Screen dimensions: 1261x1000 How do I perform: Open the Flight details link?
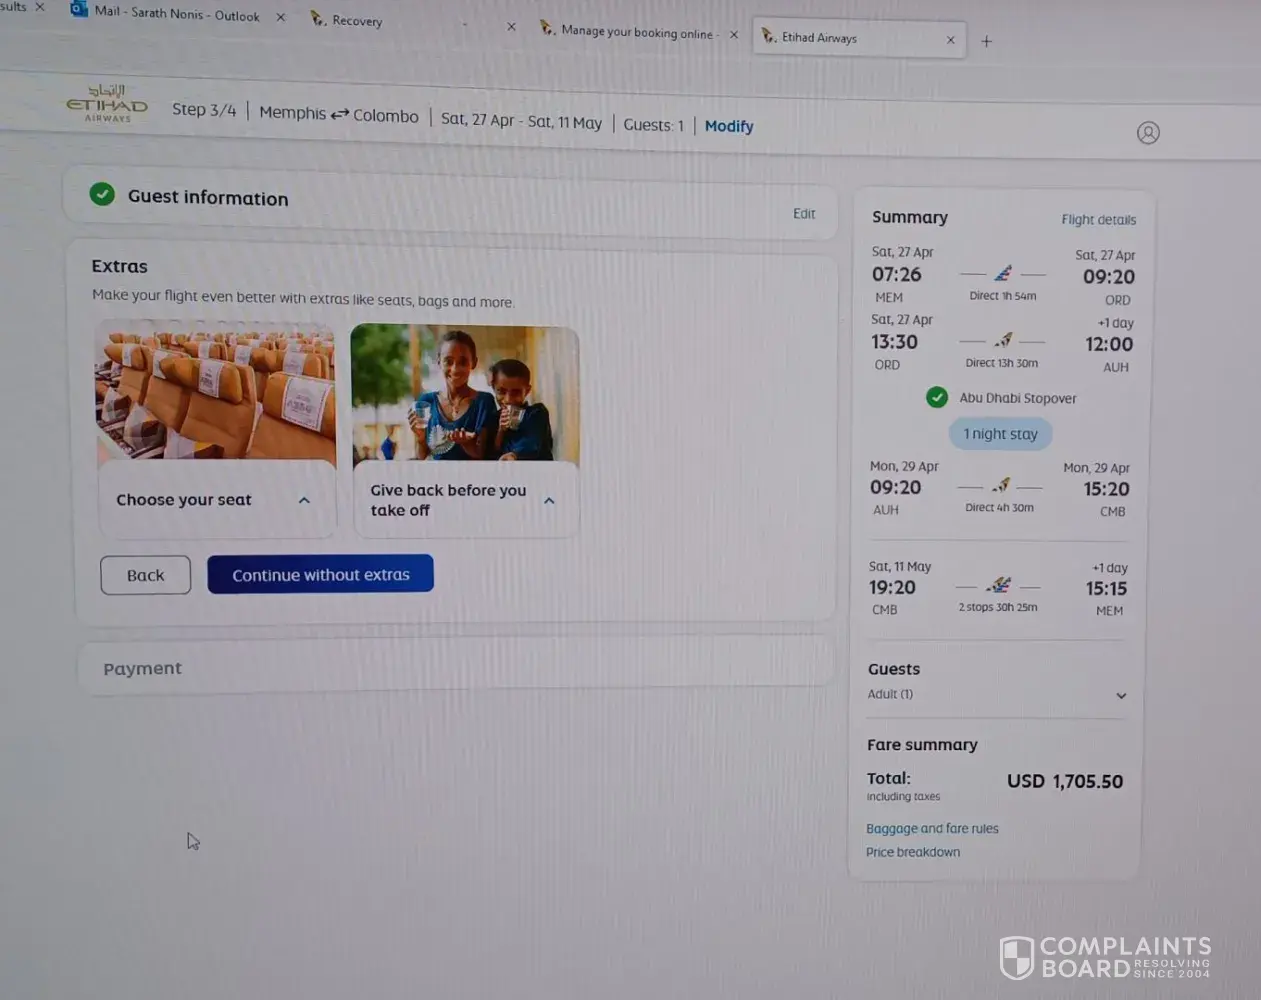pyautogui.click(x=1098, y=220)
